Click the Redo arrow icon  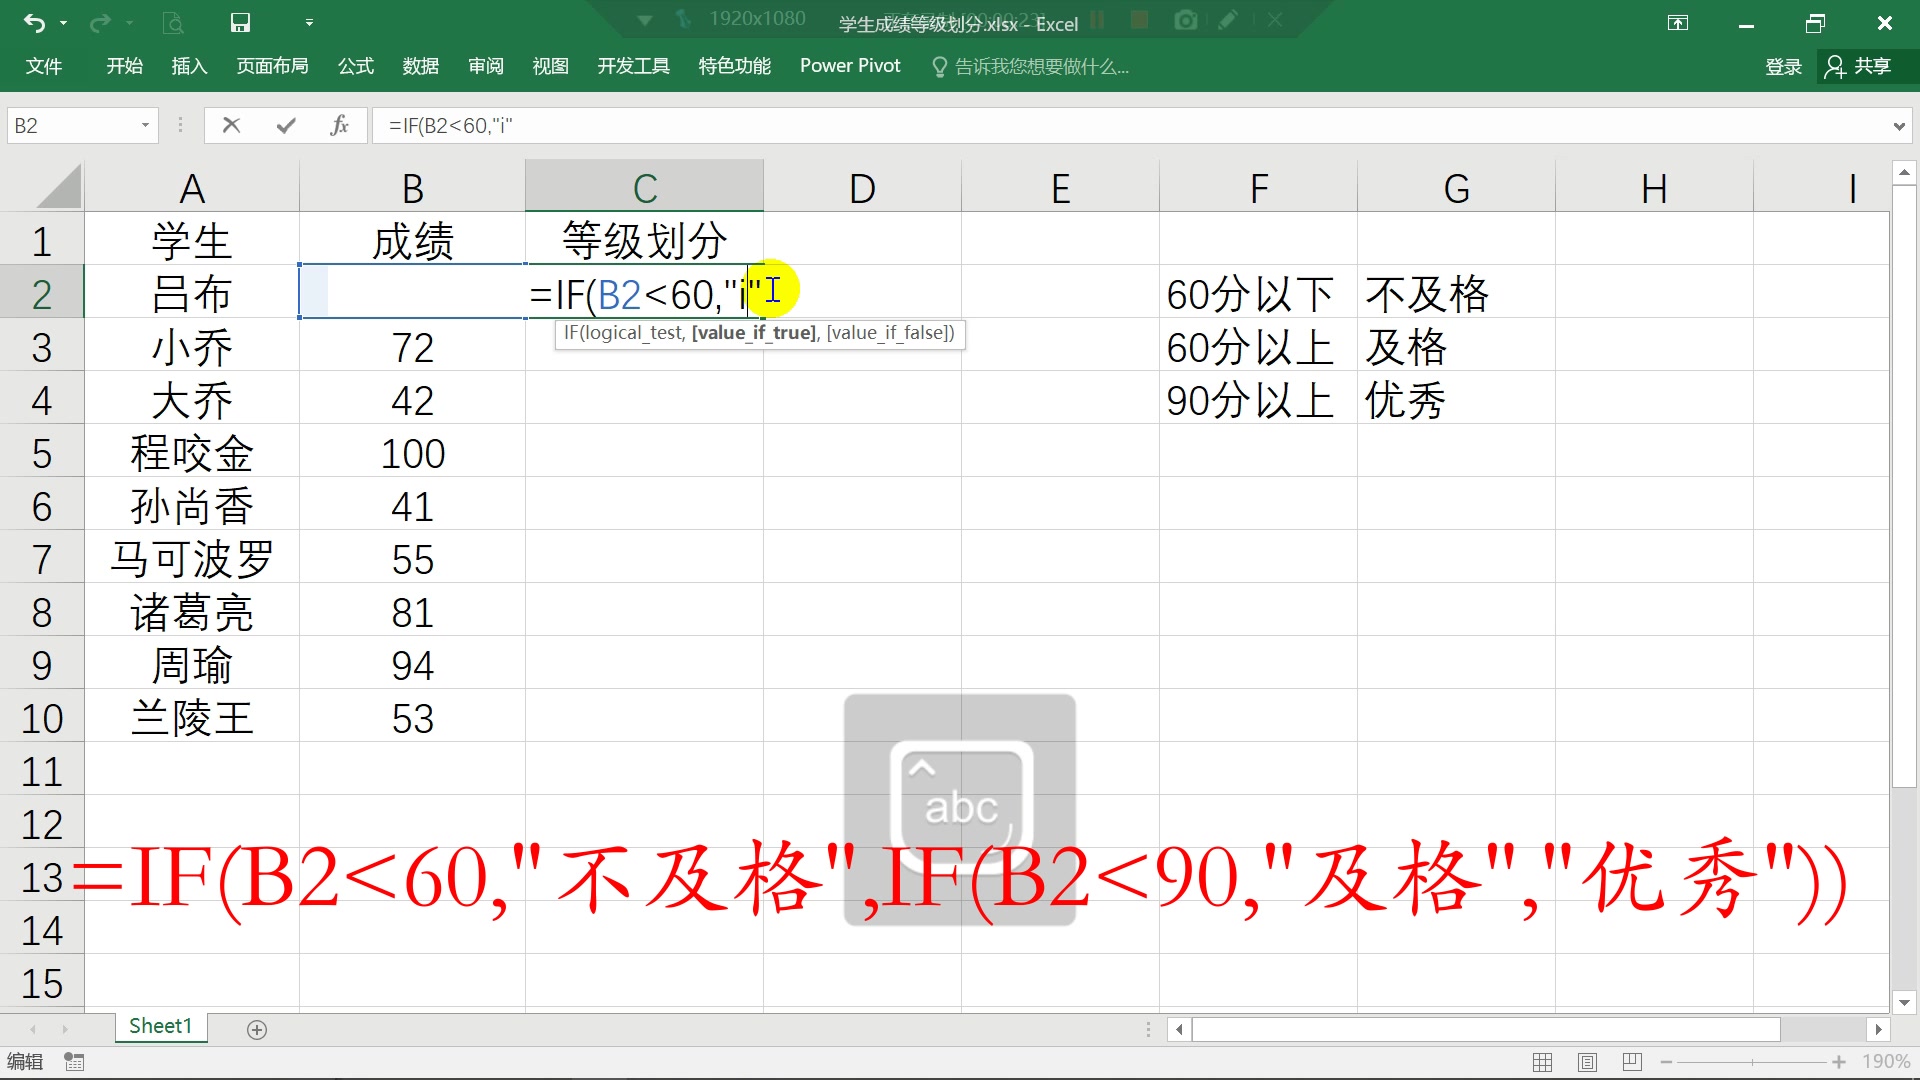[100, 22]
